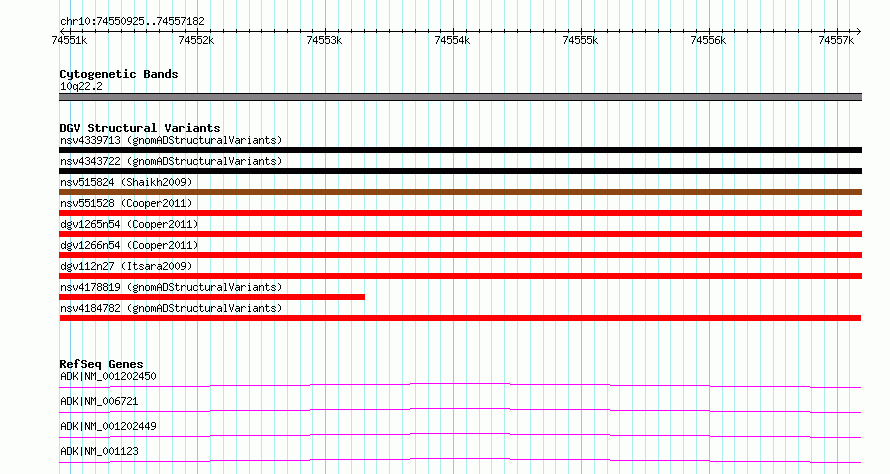
Task: Select the red dgv1265n54 variant bar
Action: coord(460,234)
